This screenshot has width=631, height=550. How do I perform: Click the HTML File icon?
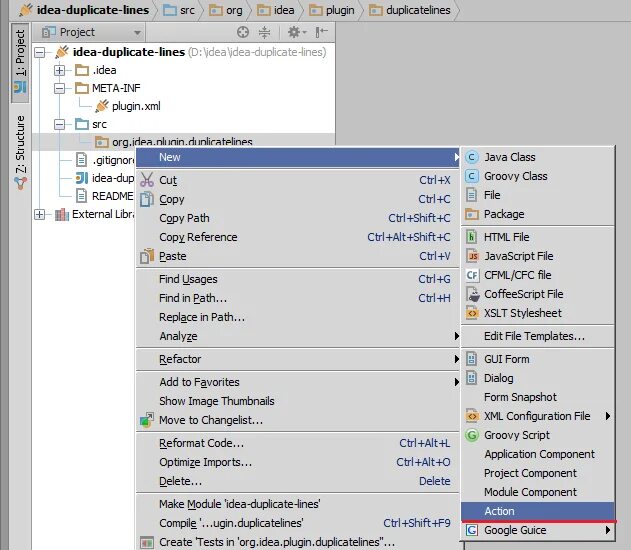472,237
